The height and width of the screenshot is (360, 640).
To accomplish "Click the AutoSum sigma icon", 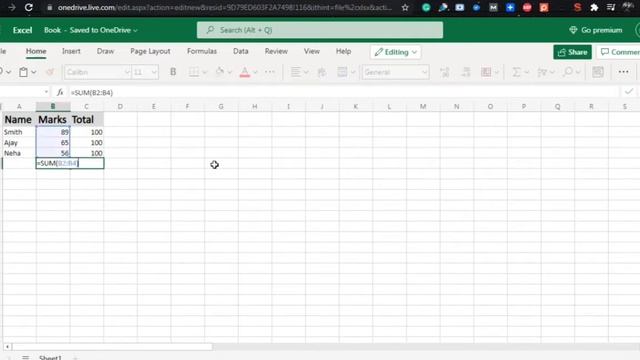I will 516,72.
